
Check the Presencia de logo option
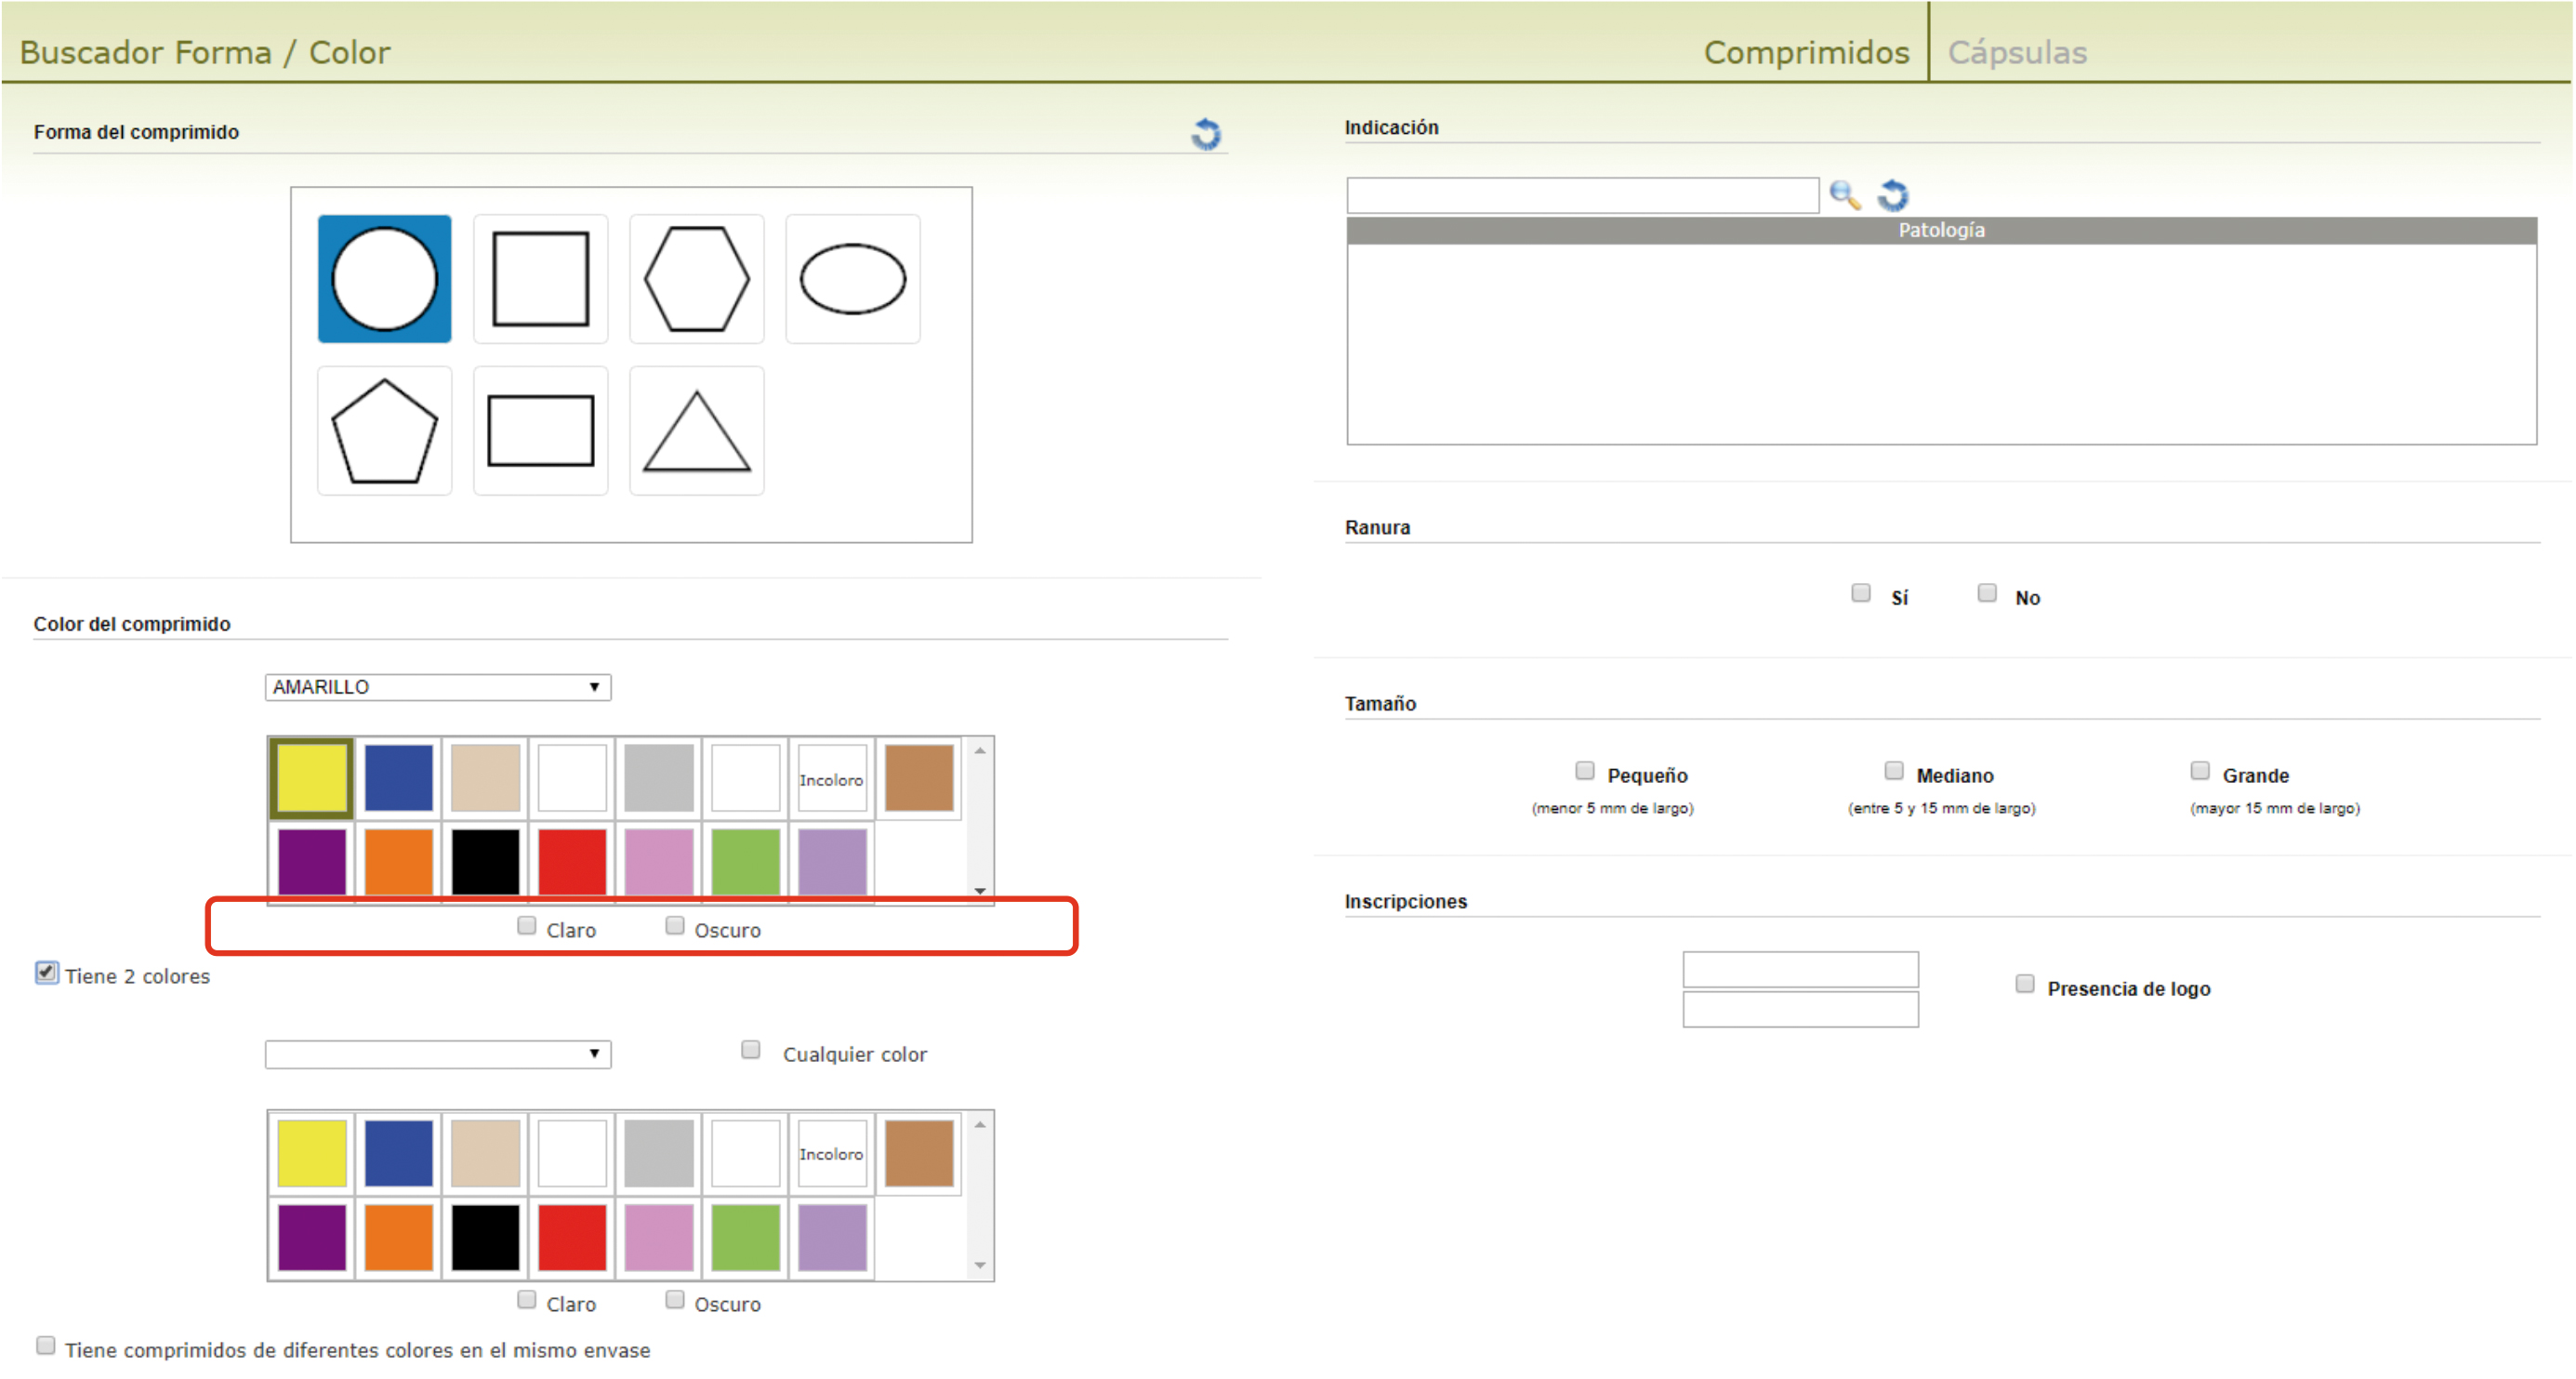pyautogui.click(x=2025, y=984)
